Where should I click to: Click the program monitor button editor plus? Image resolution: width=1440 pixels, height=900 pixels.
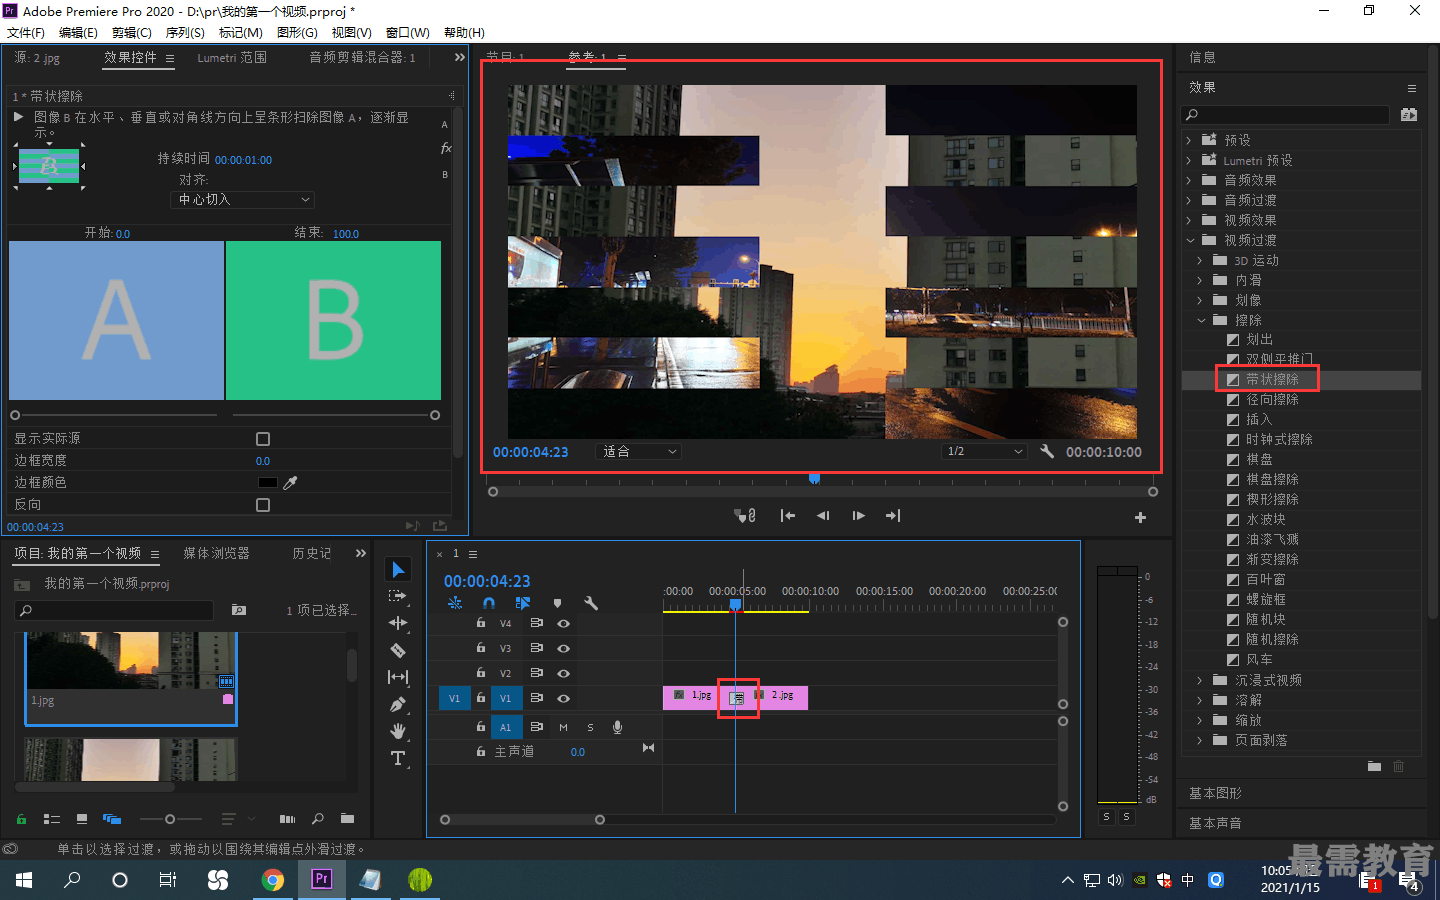(1140, 517)
